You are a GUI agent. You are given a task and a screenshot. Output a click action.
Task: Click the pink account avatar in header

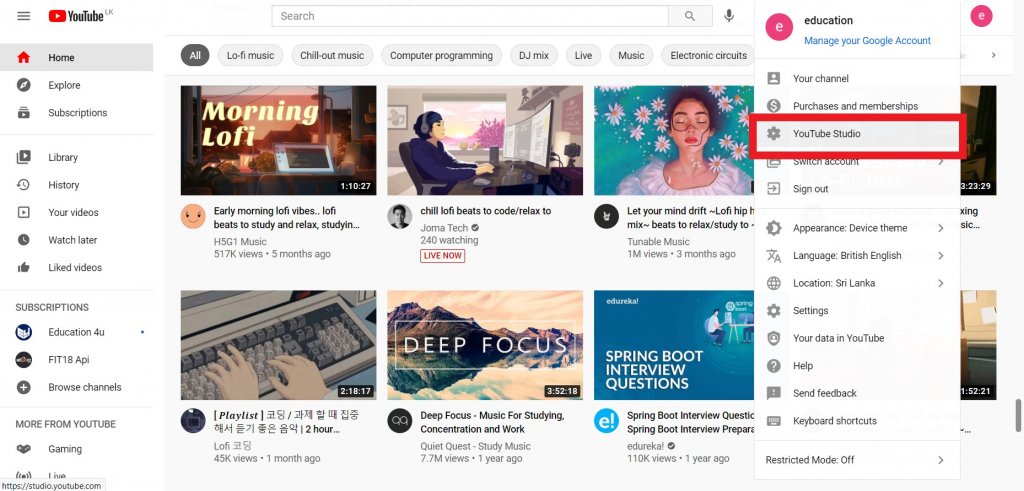(981, 16)
